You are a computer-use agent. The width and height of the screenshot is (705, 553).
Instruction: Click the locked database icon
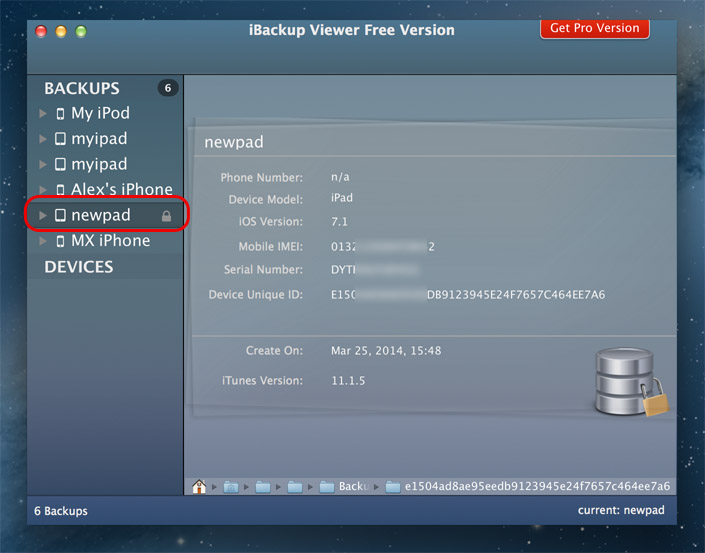coord(631,382)
